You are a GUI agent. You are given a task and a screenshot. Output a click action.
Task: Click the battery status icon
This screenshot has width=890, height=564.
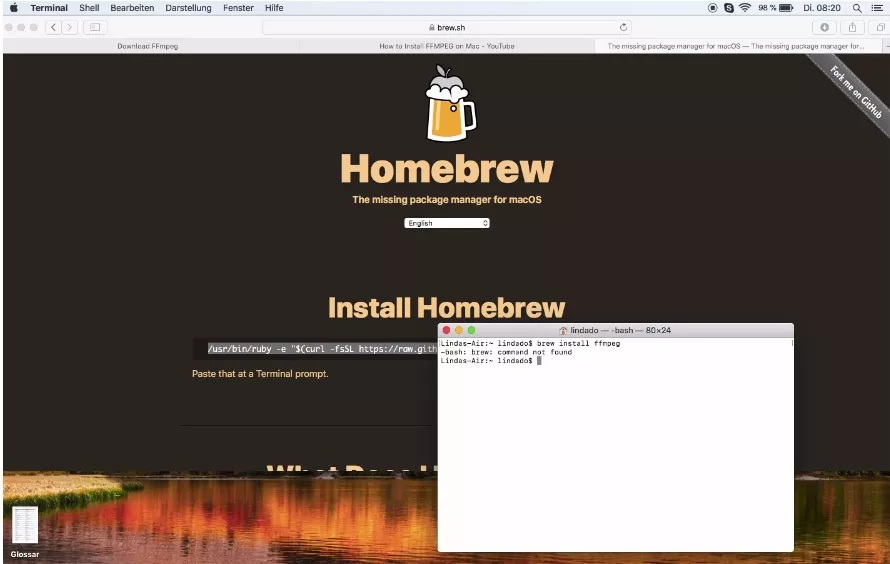pos(786,8)
